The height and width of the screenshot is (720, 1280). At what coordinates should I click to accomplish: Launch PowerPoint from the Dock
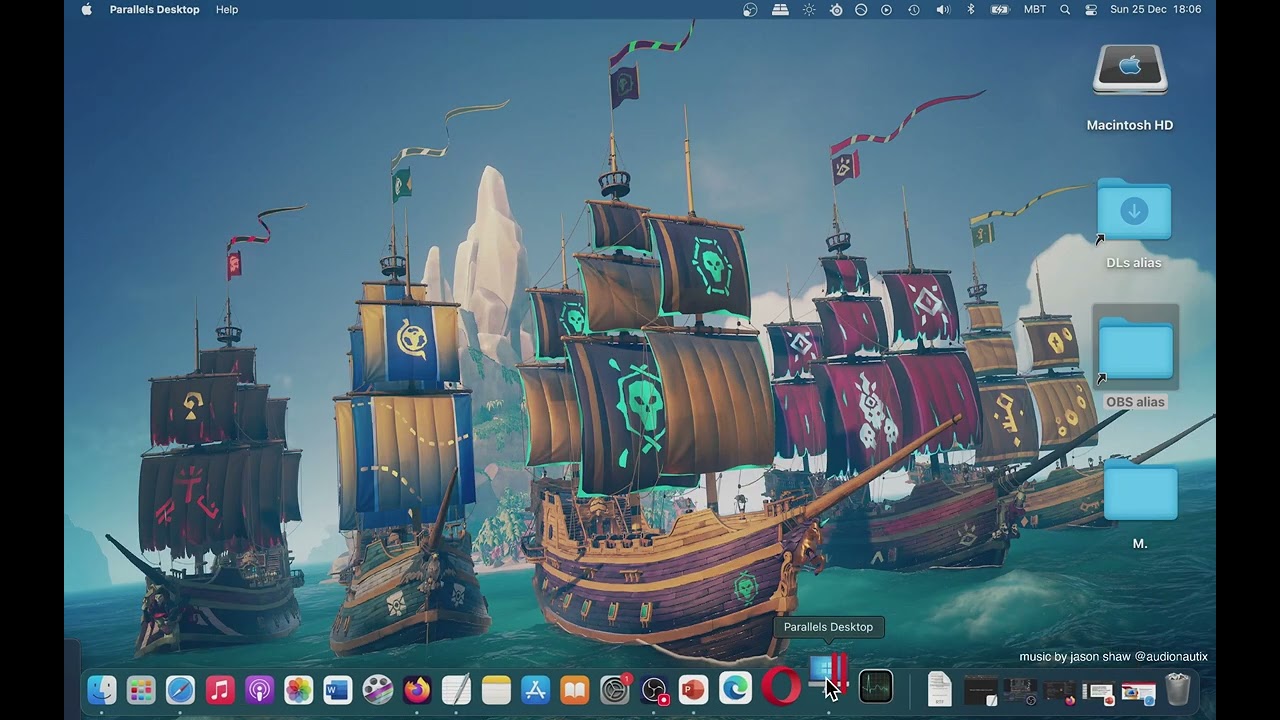coord(693,689)
